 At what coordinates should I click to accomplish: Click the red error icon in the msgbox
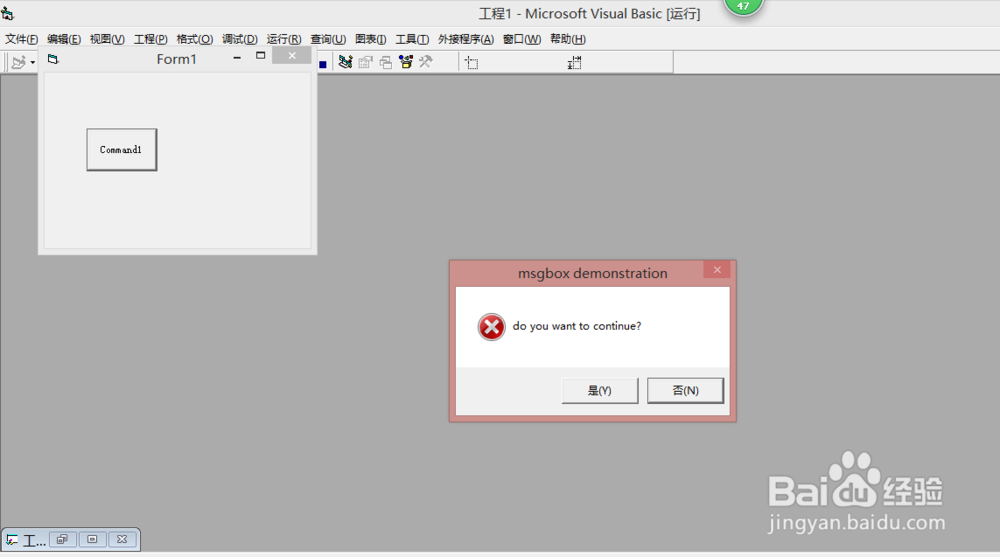point(491,327)
